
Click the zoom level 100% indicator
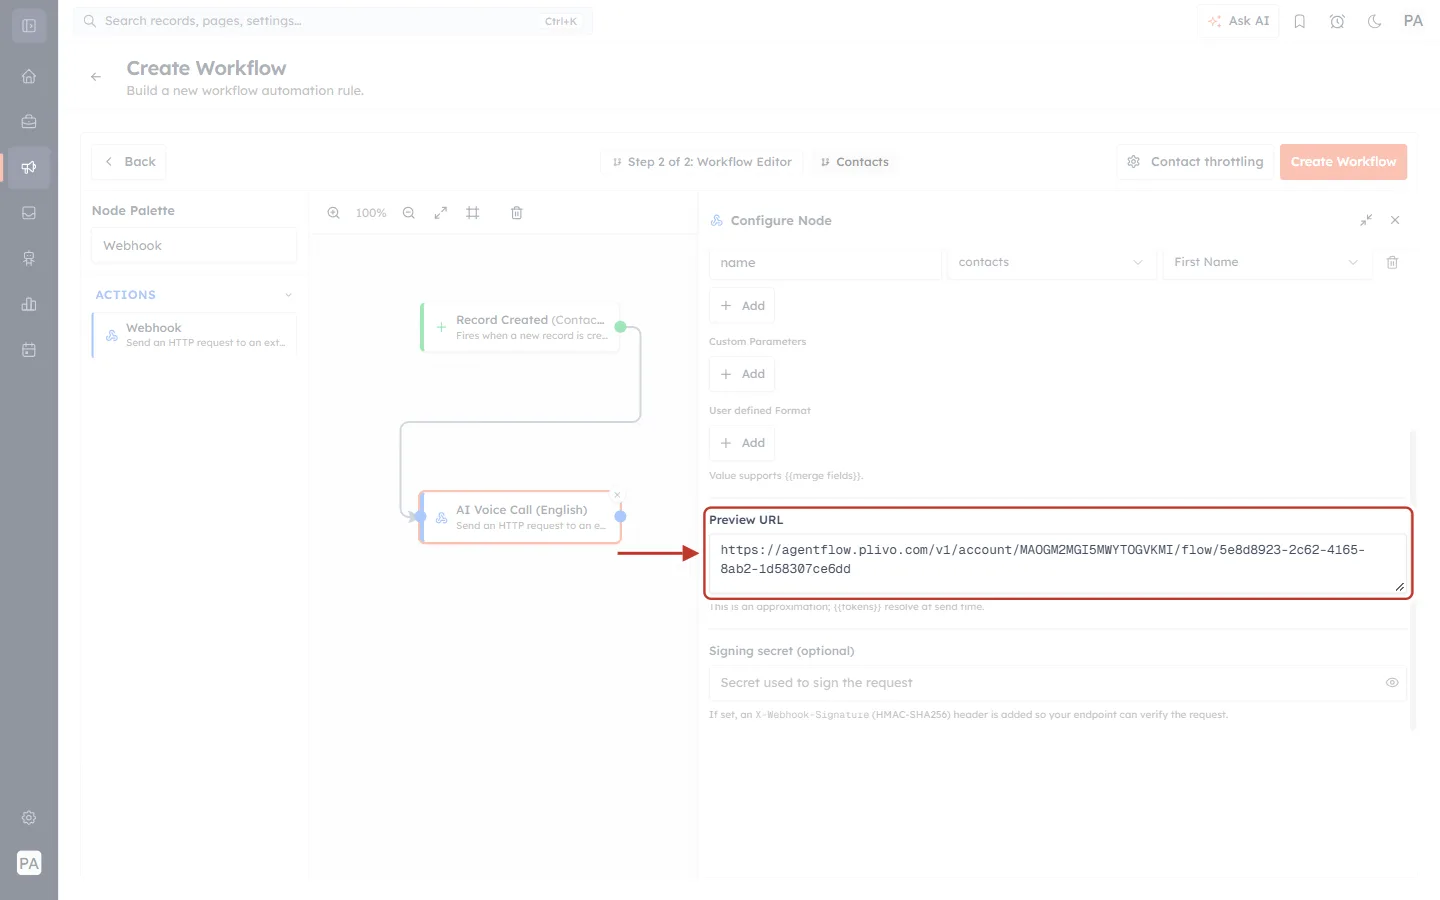(x=371, y=213)
